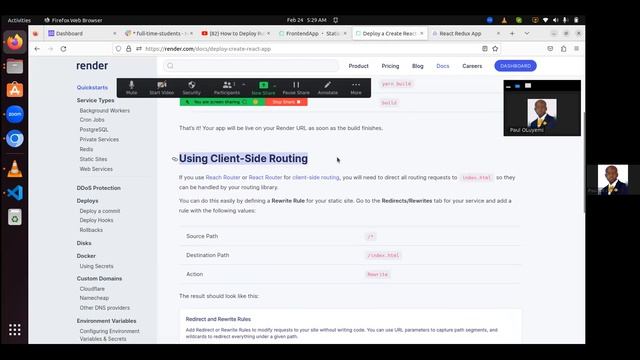Open Product nav link

[x=358, y=66]
